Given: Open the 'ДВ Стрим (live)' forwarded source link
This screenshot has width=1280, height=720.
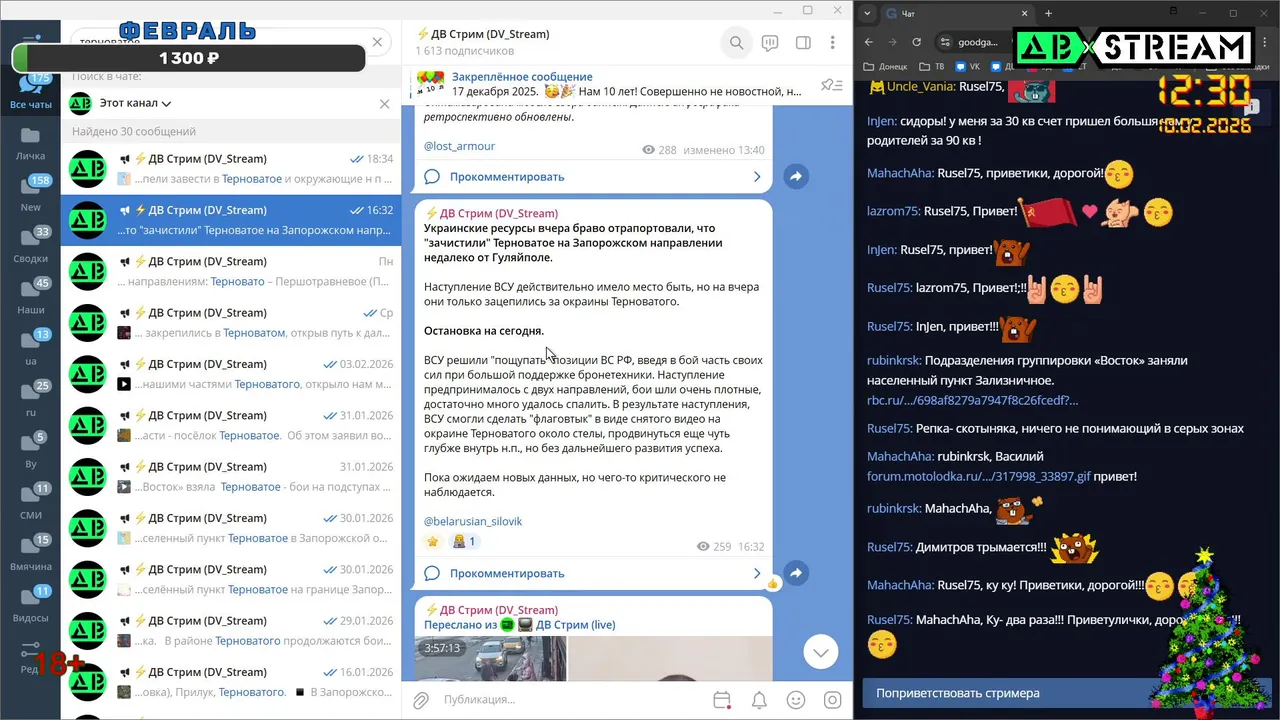Looking at the screenshot, I should tap(575, 624).
